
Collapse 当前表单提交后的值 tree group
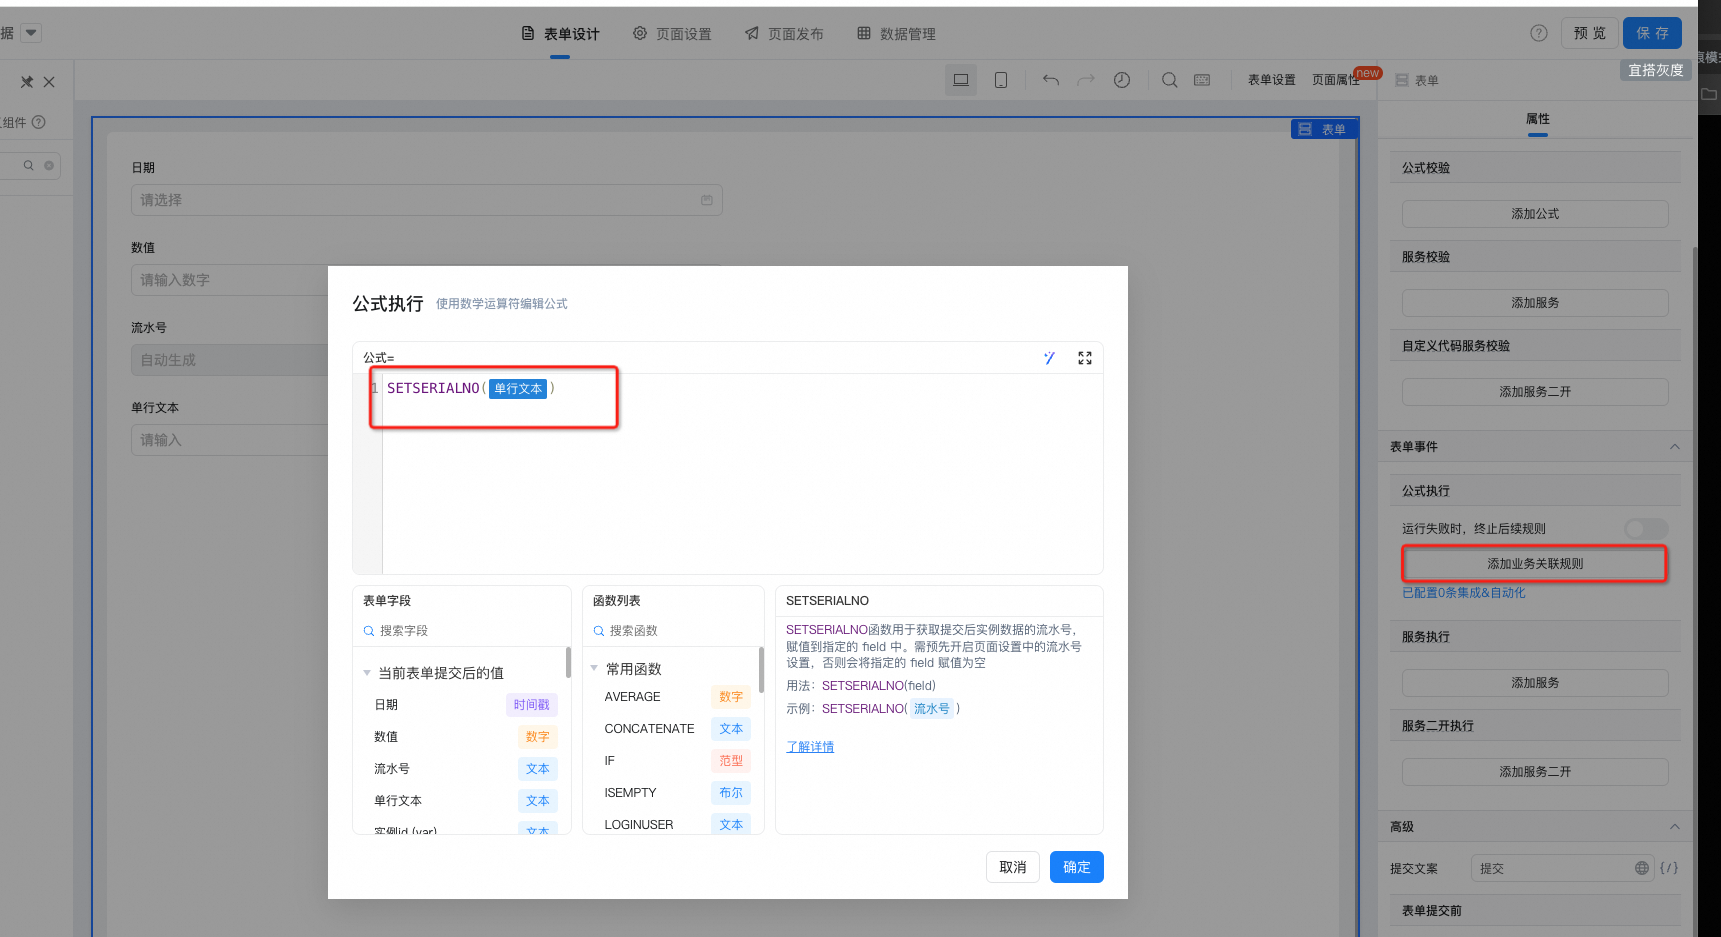(x=367, y=673)
